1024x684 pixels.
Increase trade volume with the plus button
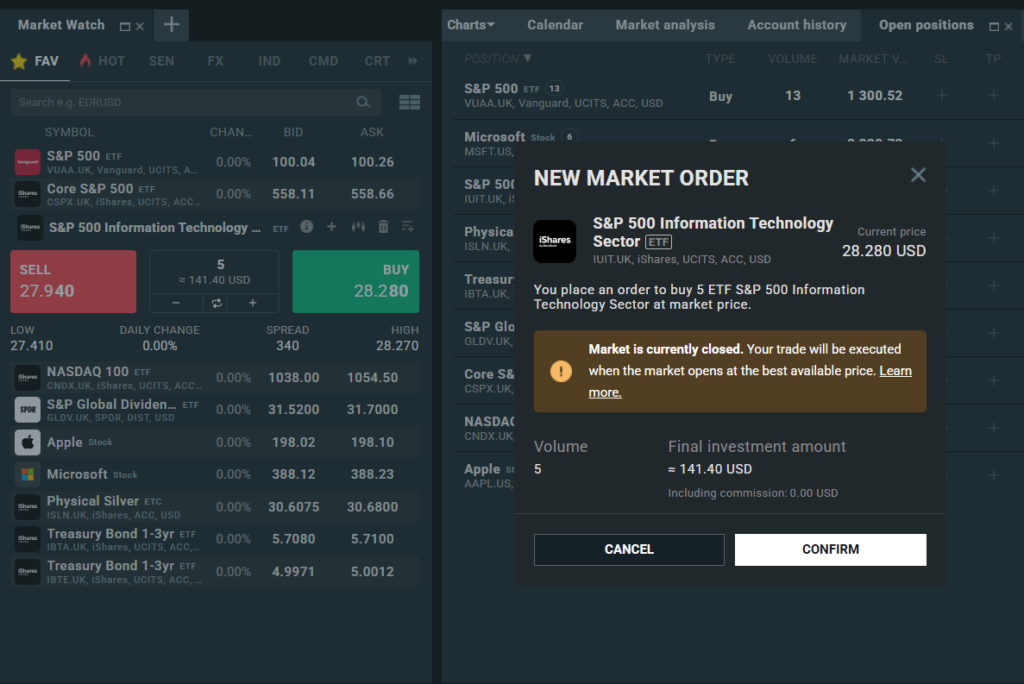[x=252, y=303]
